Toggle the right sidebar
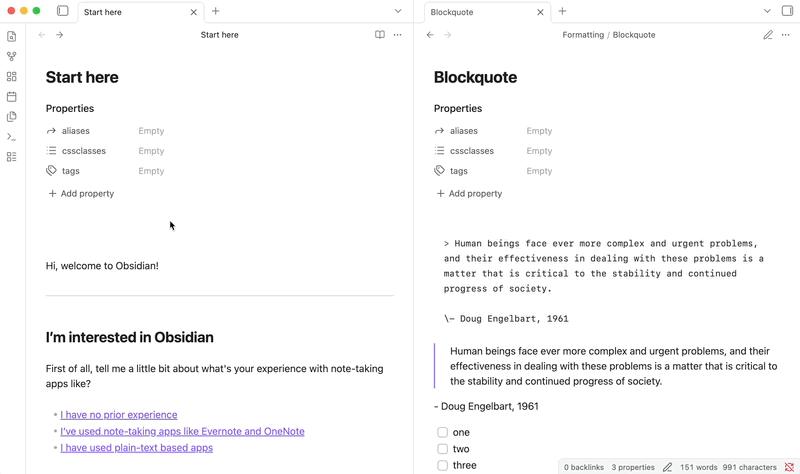This screenshot has width=800, height=474. pyautogui.click(x=787, y=11)
